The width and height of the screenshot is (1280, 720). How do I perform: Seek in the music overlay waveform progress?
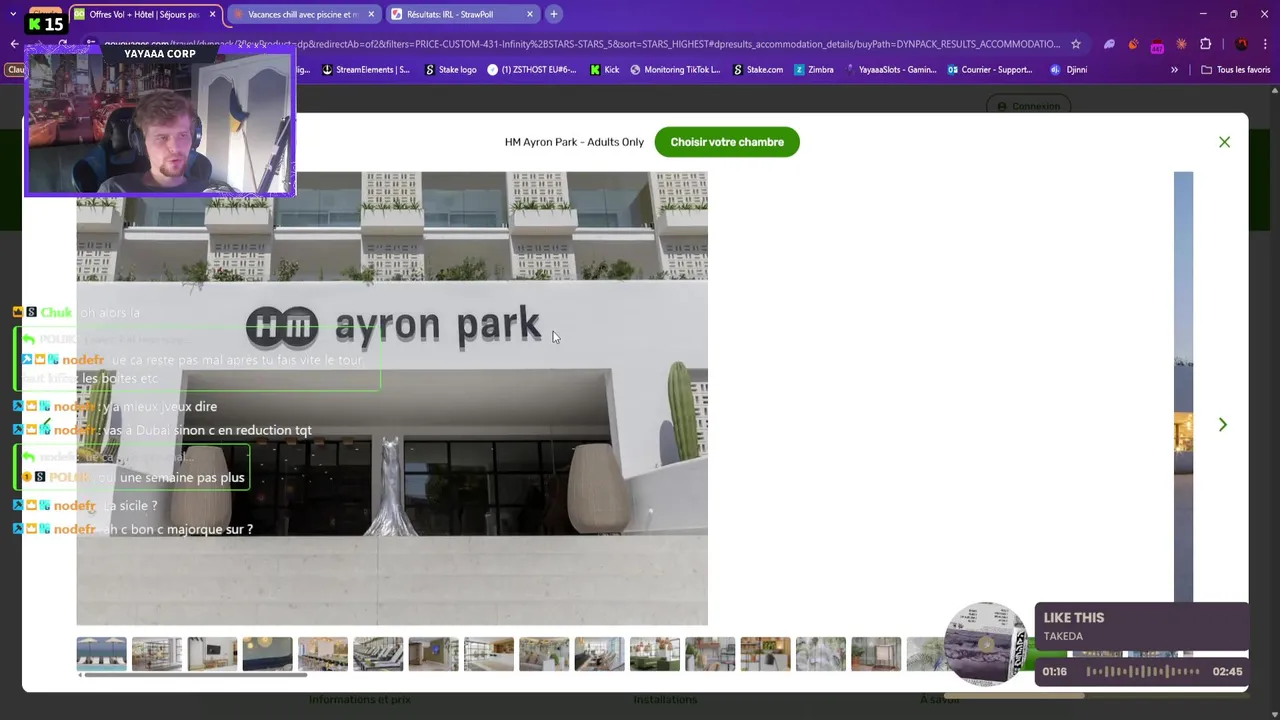(x=1143, y=672)
